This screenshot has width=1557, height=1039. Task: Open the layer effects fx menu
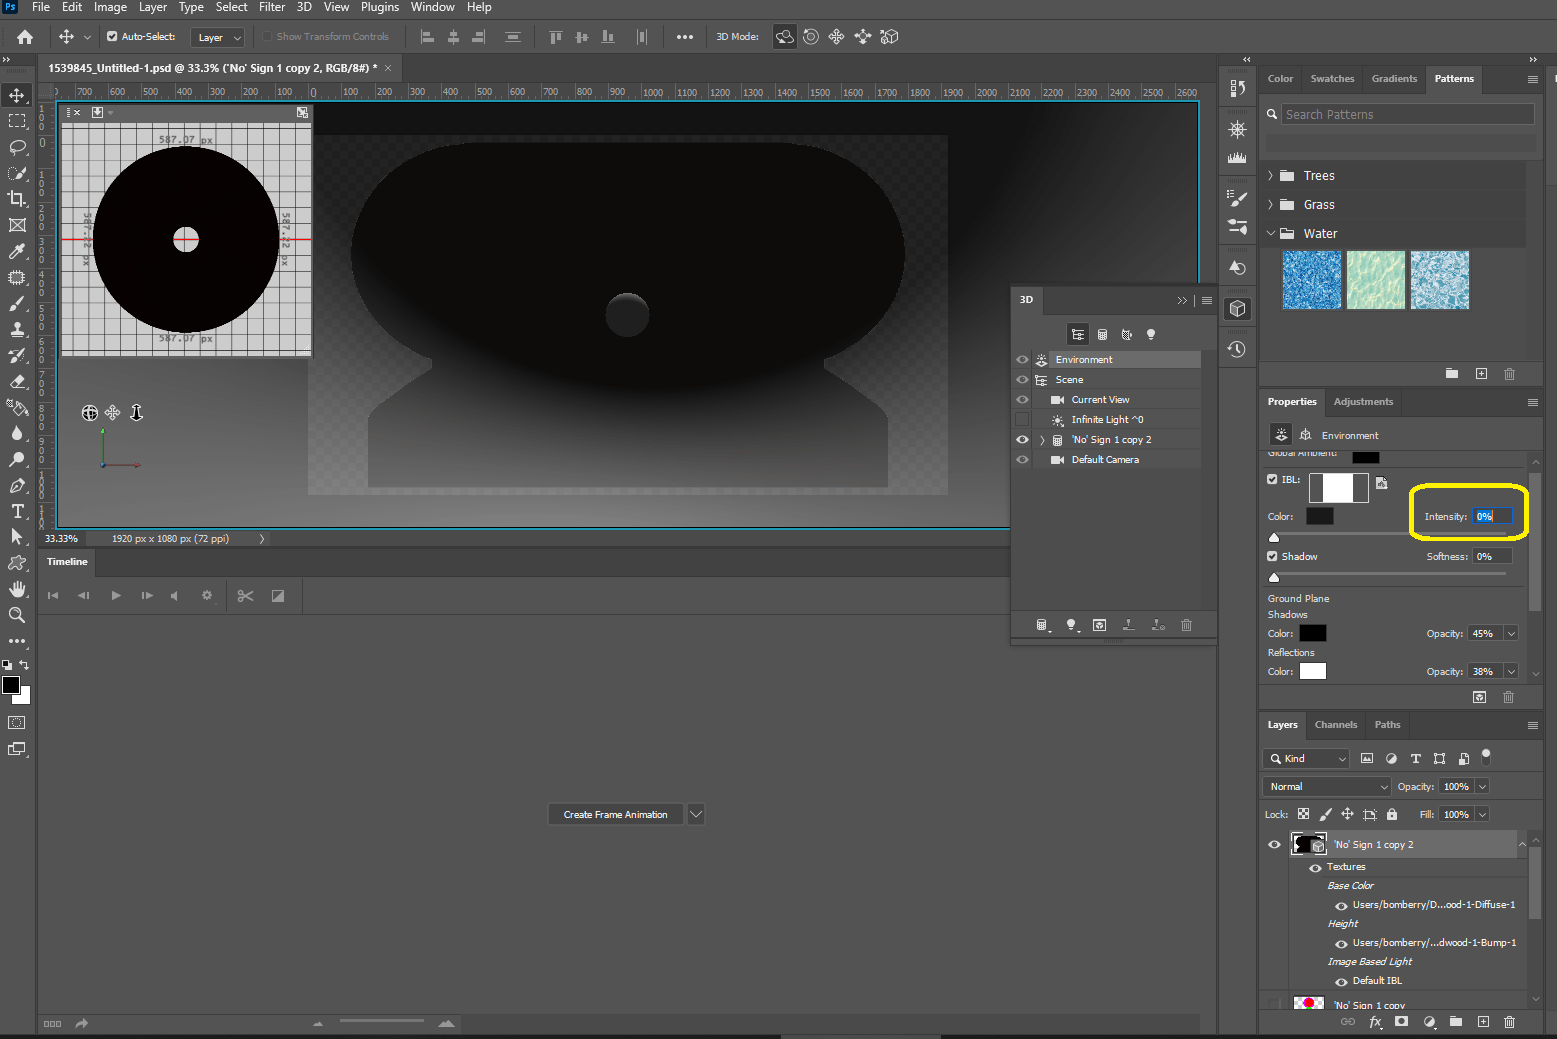tap(1375, 1022)
